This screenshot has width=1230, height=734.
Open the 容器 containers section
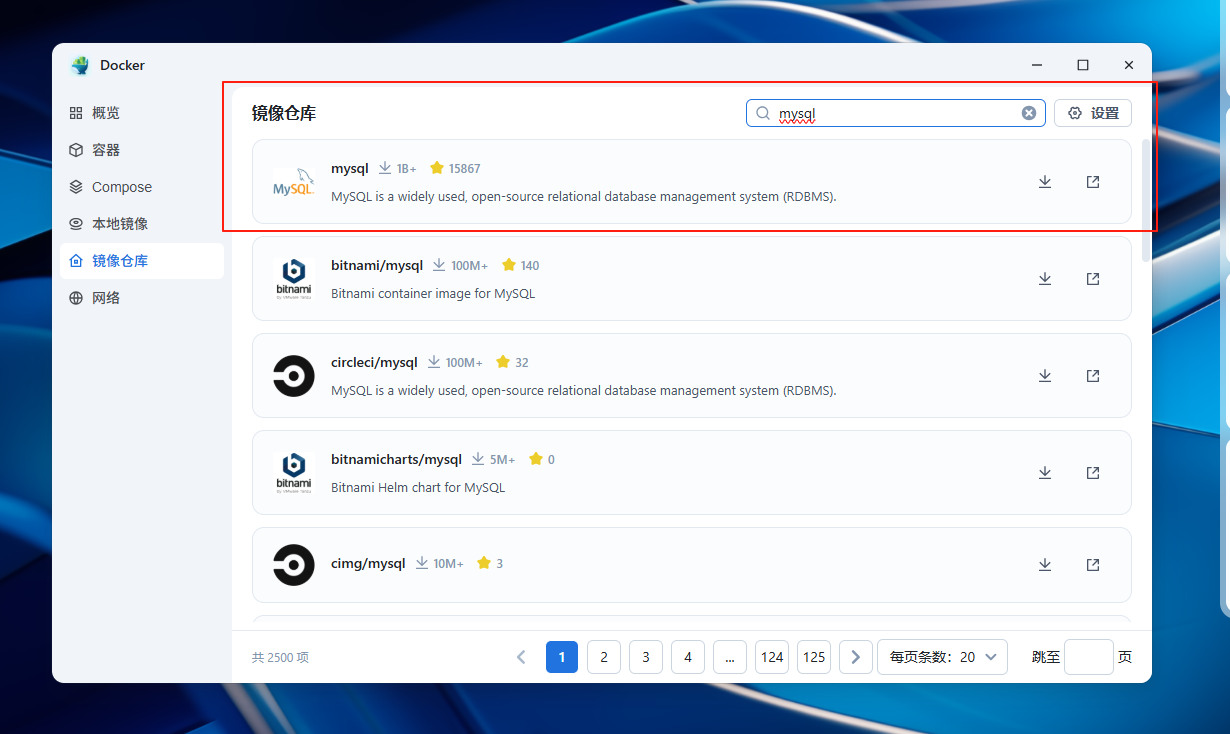[x=142, y=150]
